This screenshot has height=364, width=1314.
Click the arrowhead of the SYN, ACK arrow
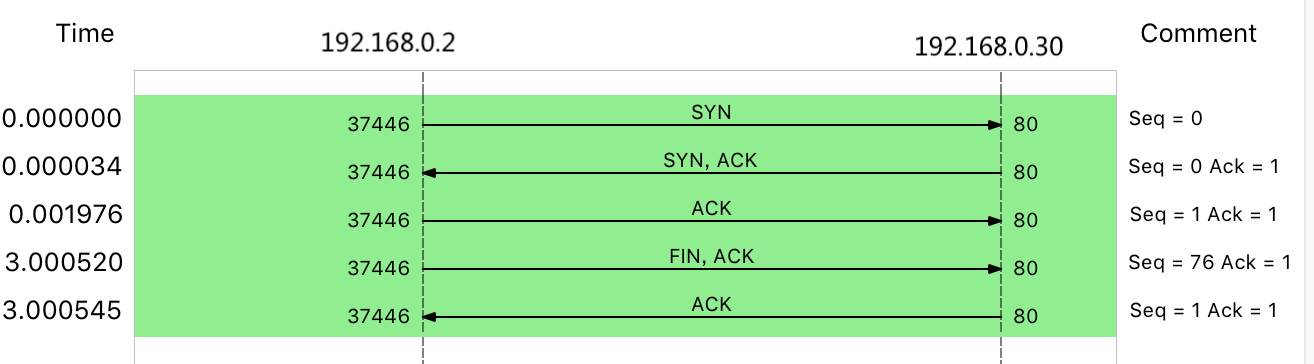(429, 173)
